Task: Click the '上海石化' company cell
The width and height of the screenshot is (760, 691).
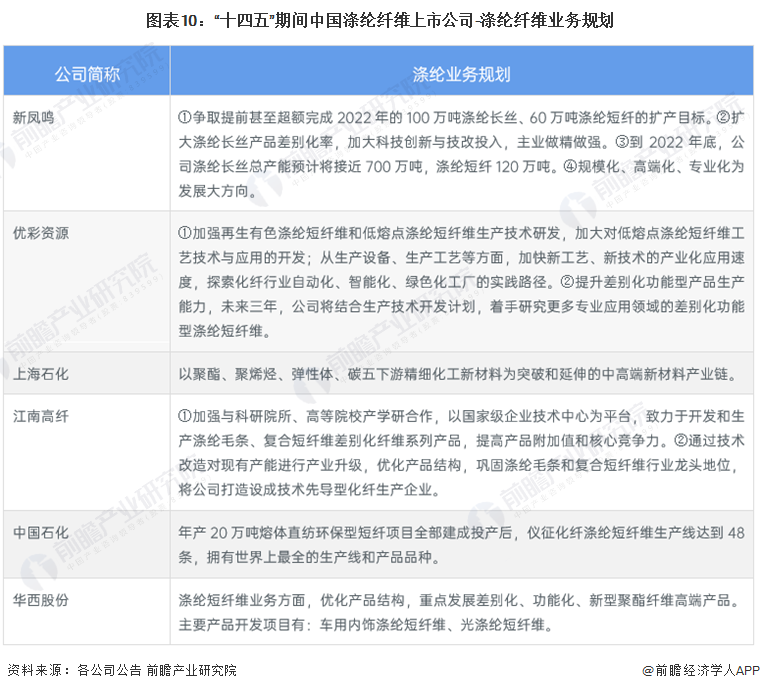Action: (x=87, y=373)
